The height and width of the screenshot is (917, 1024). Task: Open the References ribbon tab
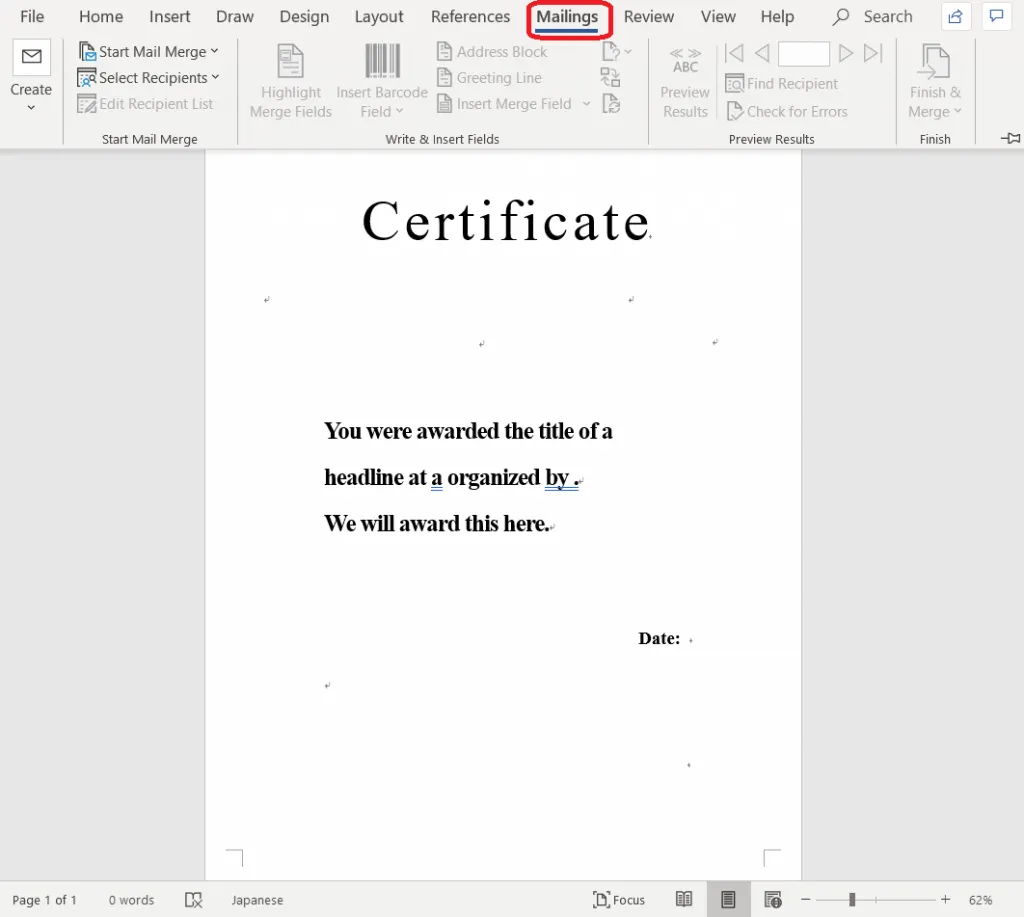pyautogui.click(x=470, y=17)
